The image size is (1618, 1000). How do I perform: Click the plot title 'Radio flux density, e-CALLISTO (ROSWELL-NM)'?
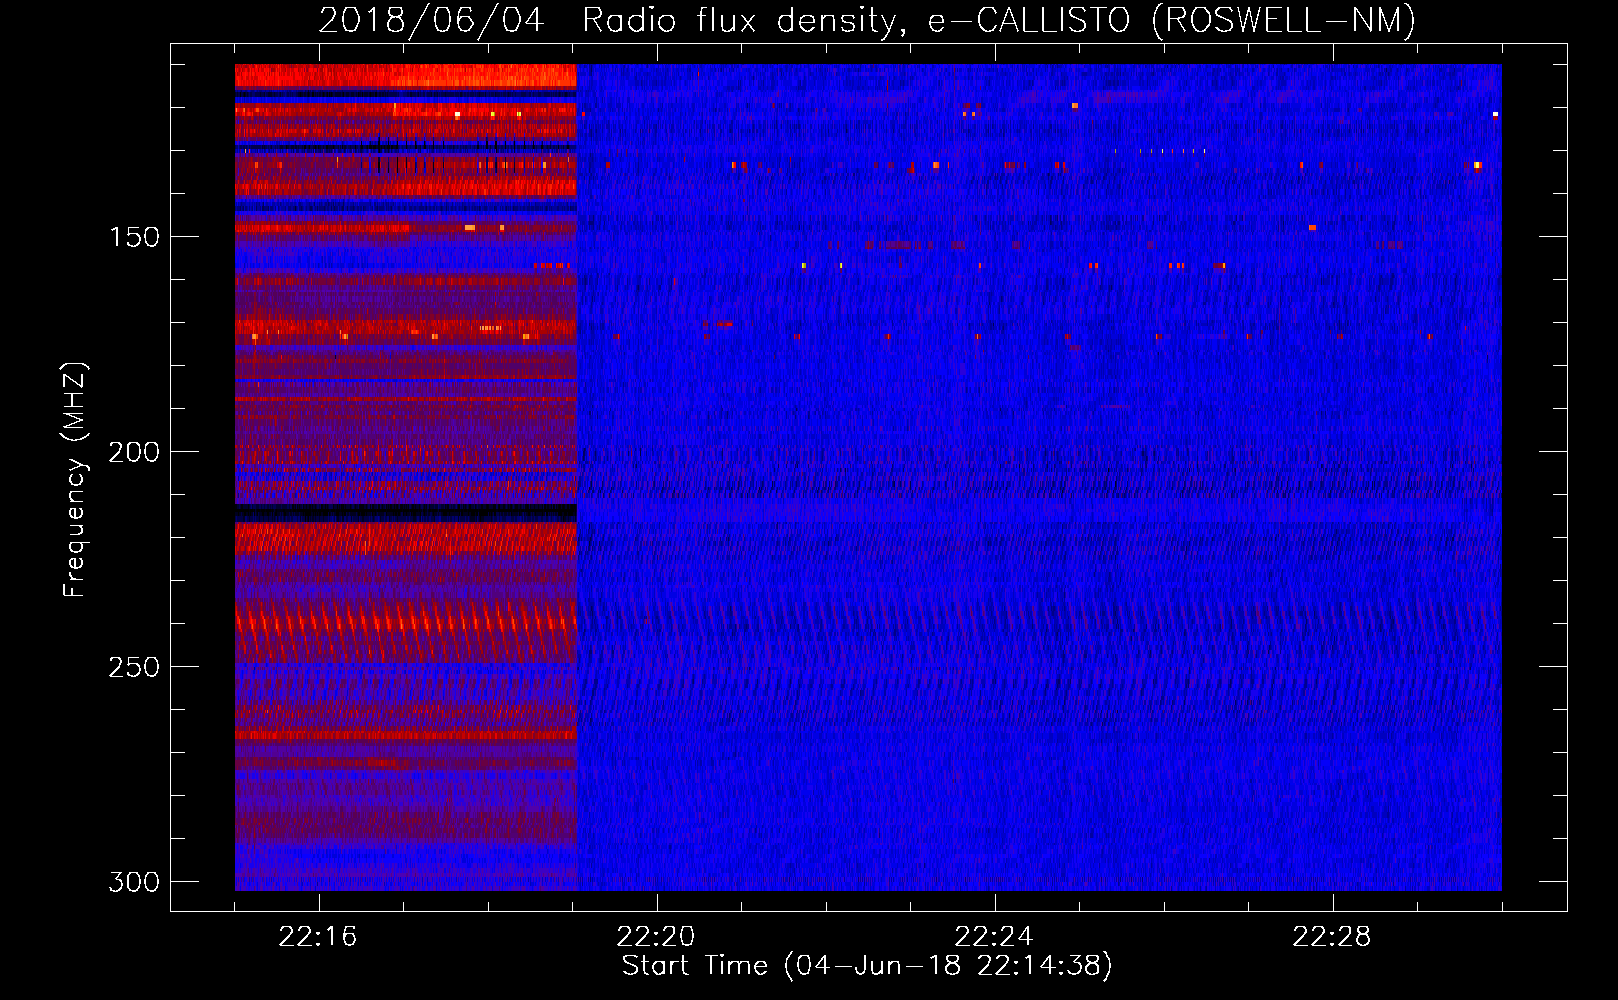(999, 21)
